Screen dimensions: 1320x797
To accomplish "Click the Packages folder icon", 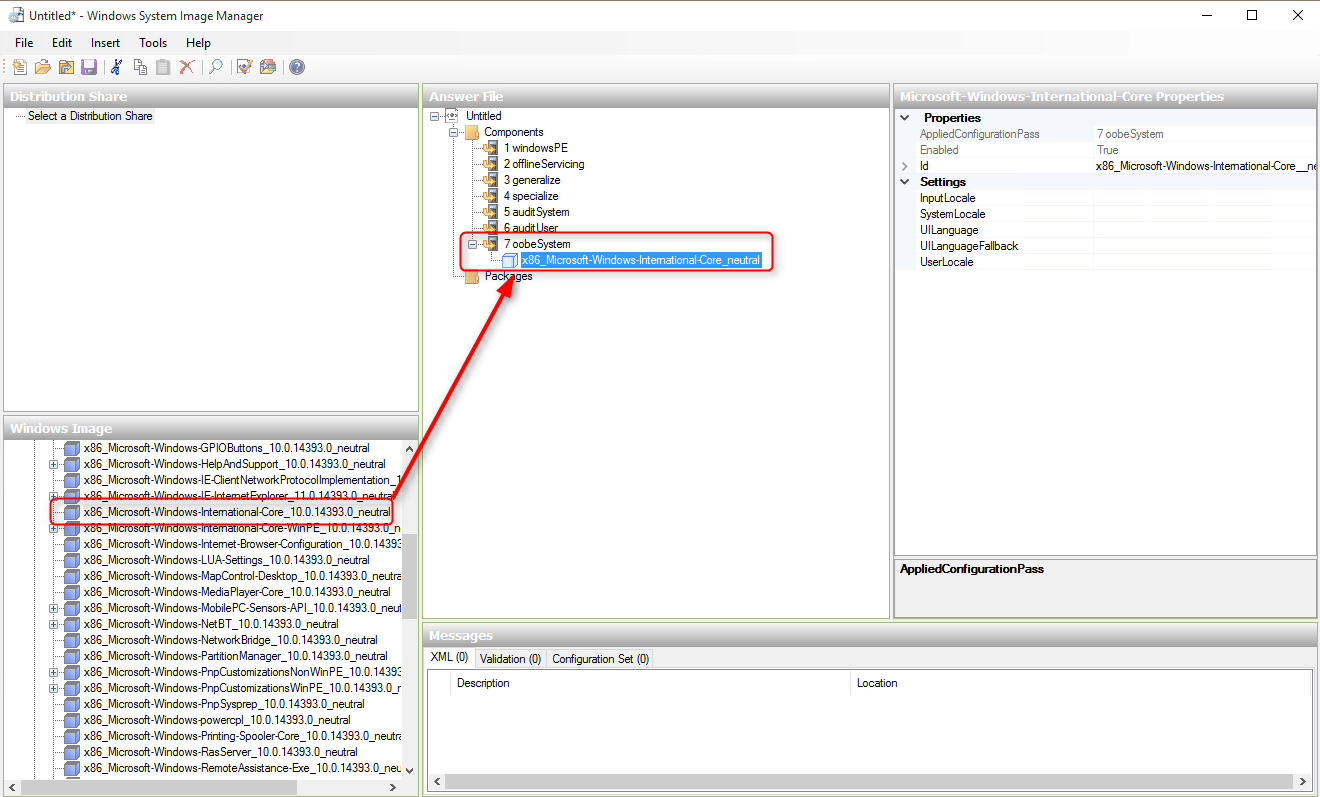I will coord(472,276).
